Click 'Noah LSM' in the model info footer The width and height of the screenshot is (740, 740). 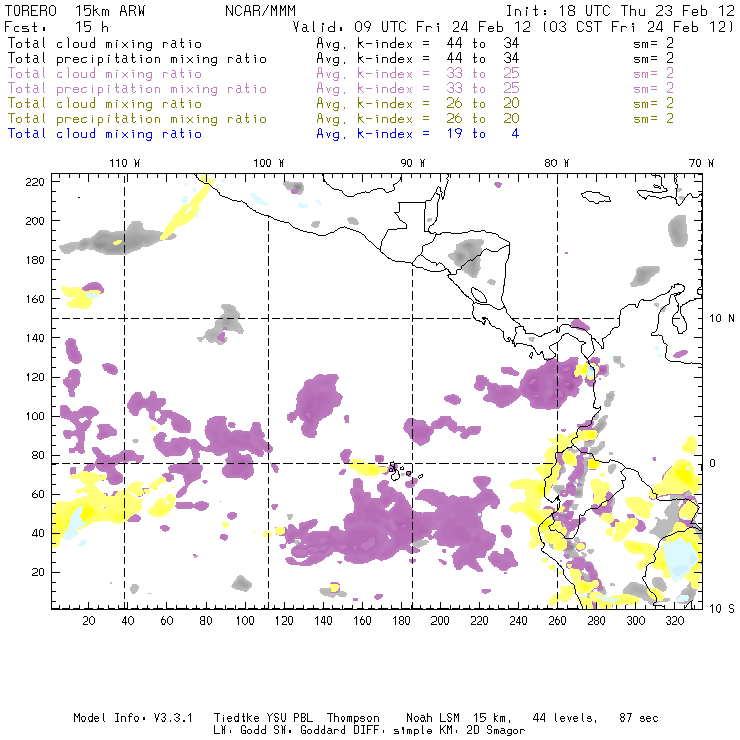(433, 718)
